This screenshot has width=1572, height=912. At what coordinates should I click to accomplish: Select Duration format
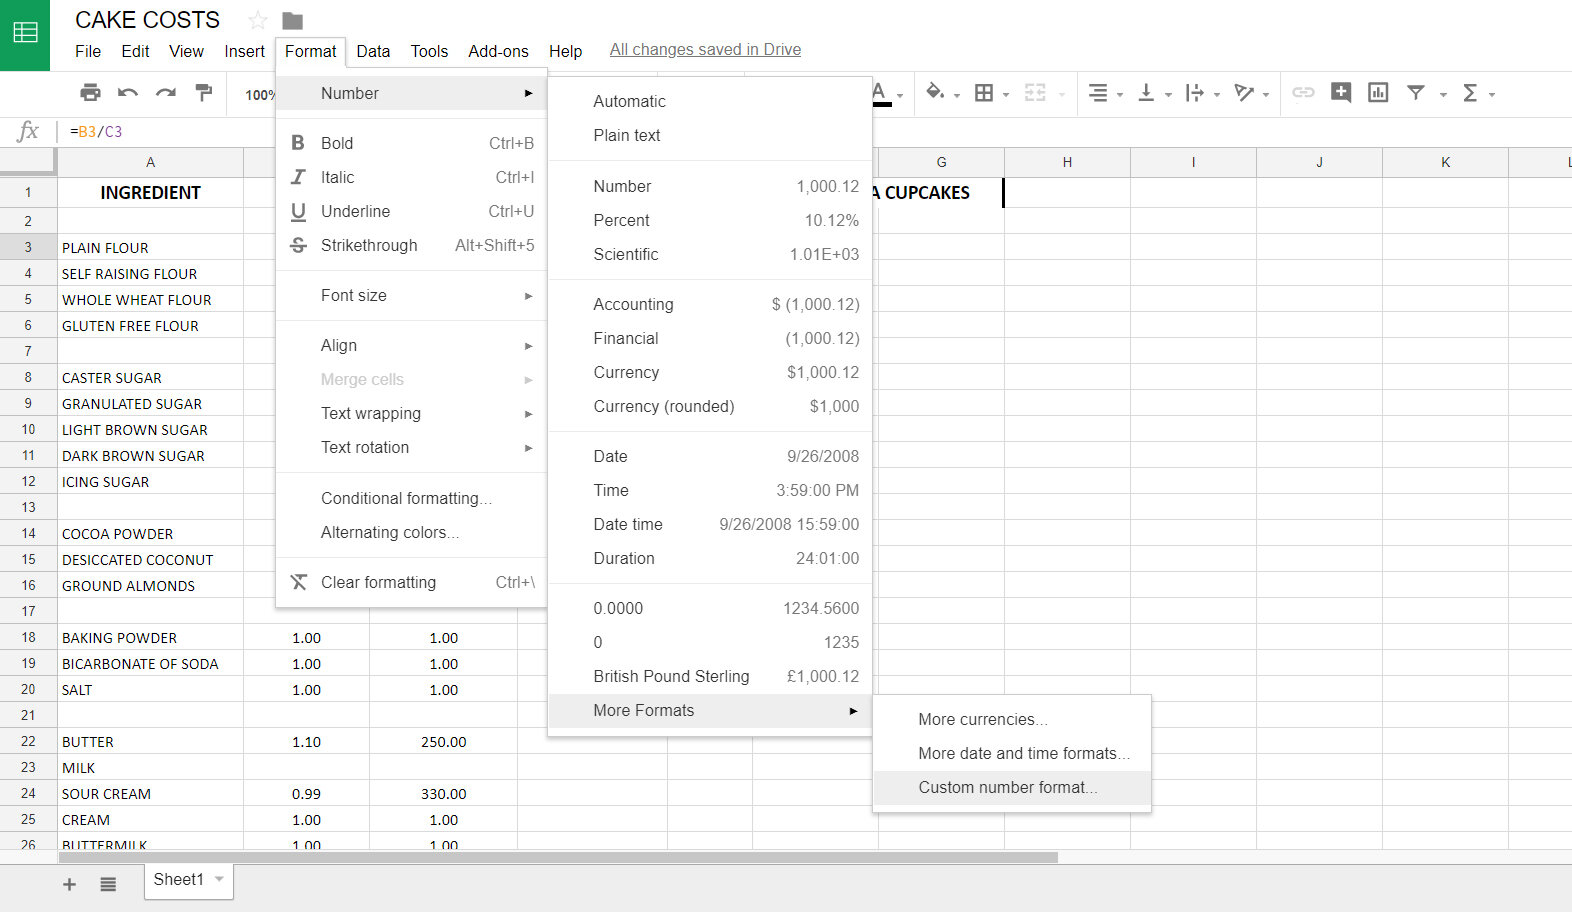[x=710, y=559]
